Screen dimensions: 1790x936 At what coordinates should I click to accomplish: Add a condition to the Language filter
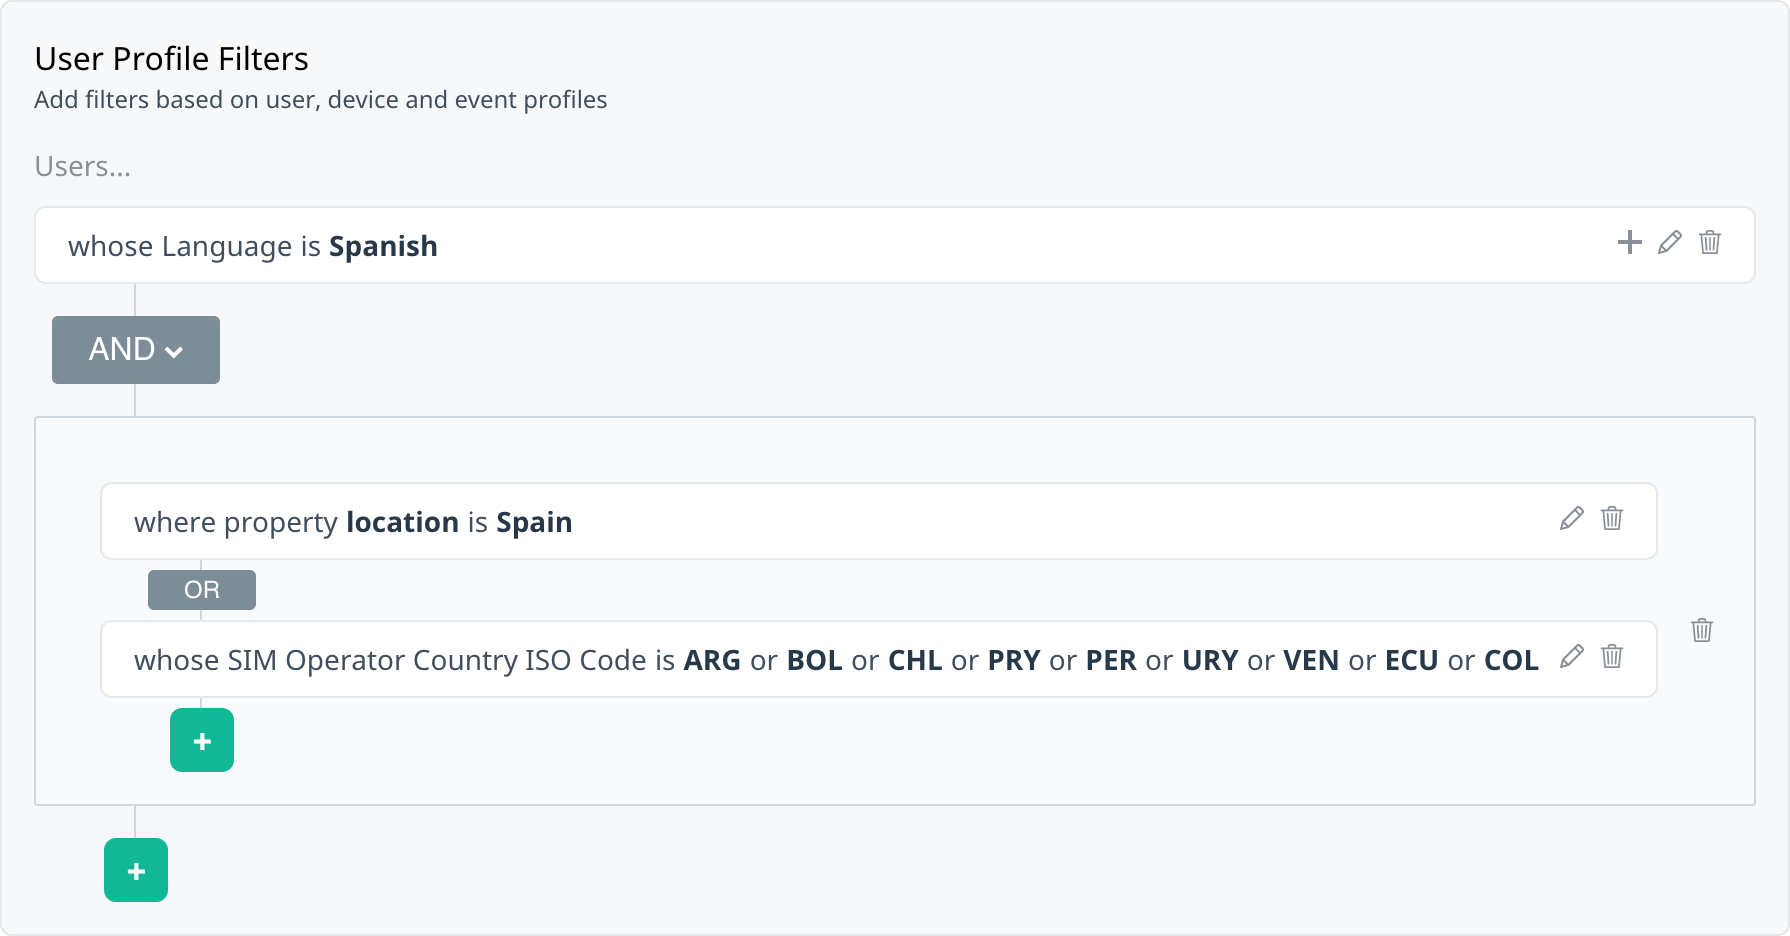1628,243
